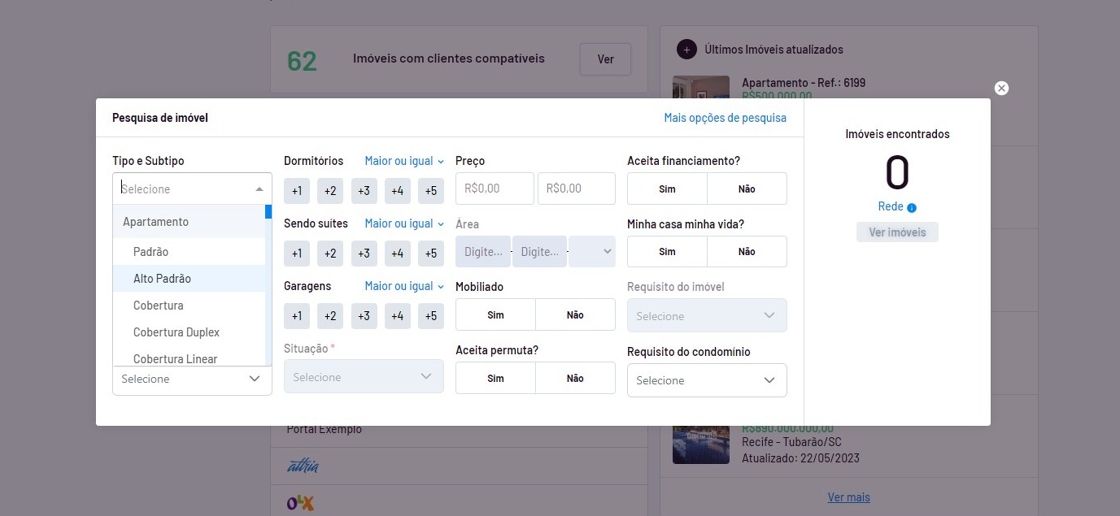Click the minimum Preço input field
Screen dimensions: 1120x516
tap(494, 189)
